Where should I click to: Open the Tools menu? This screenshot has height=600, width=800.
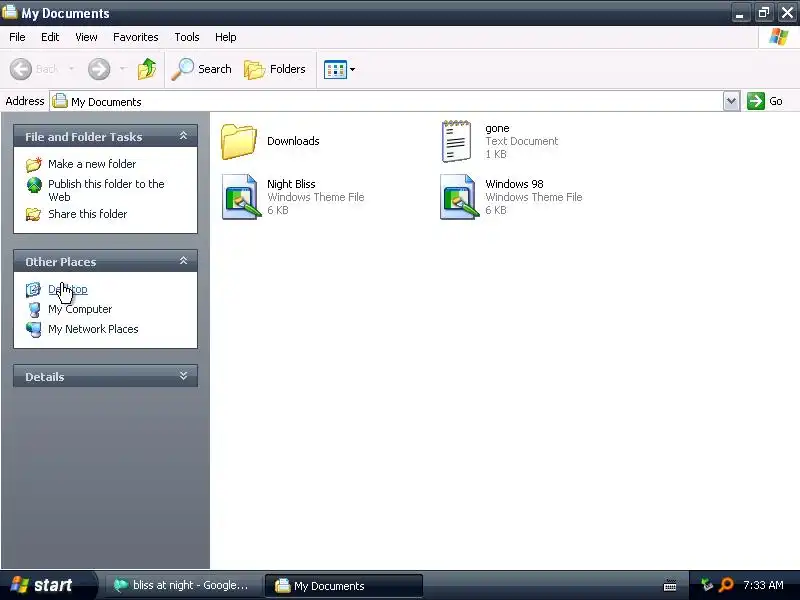(x=187, y=37)
